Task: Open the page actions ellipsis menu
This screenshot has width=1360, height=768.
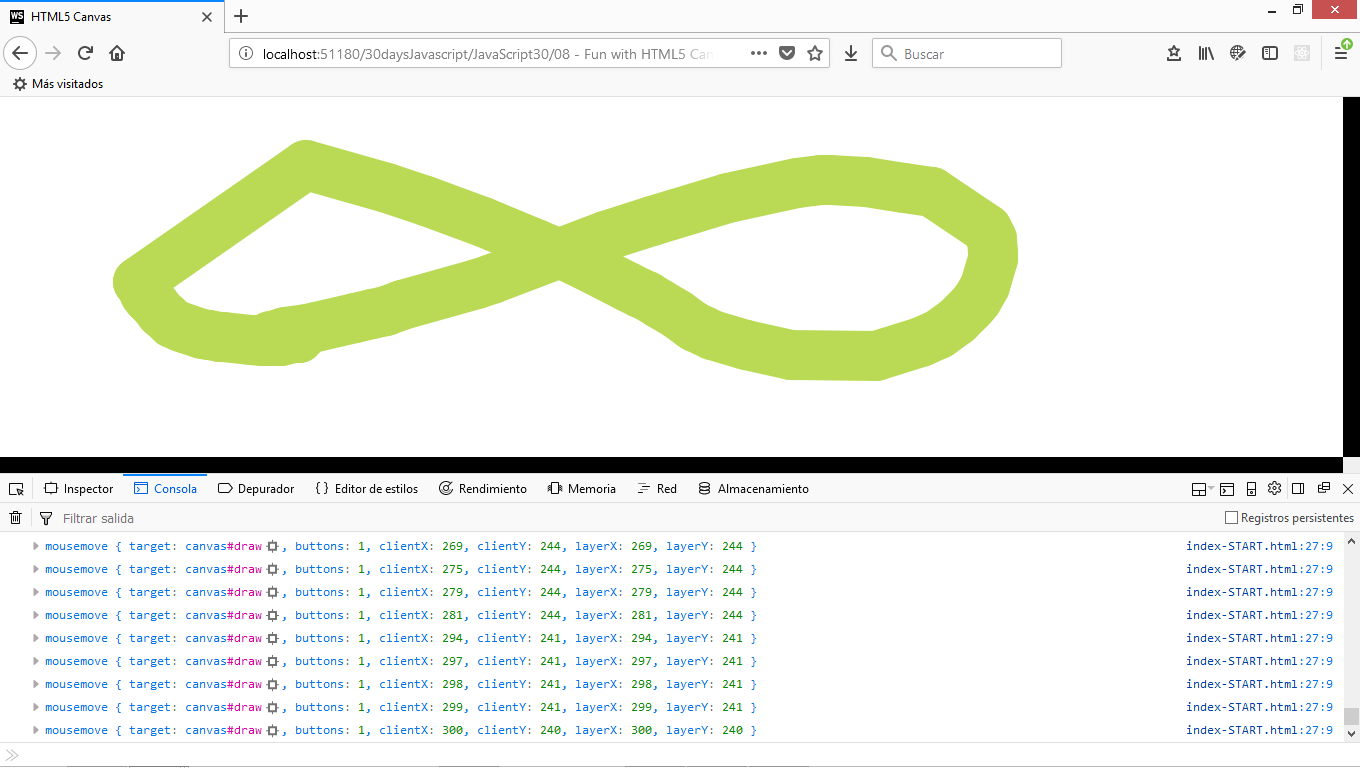Action: (x=758, y=53)
